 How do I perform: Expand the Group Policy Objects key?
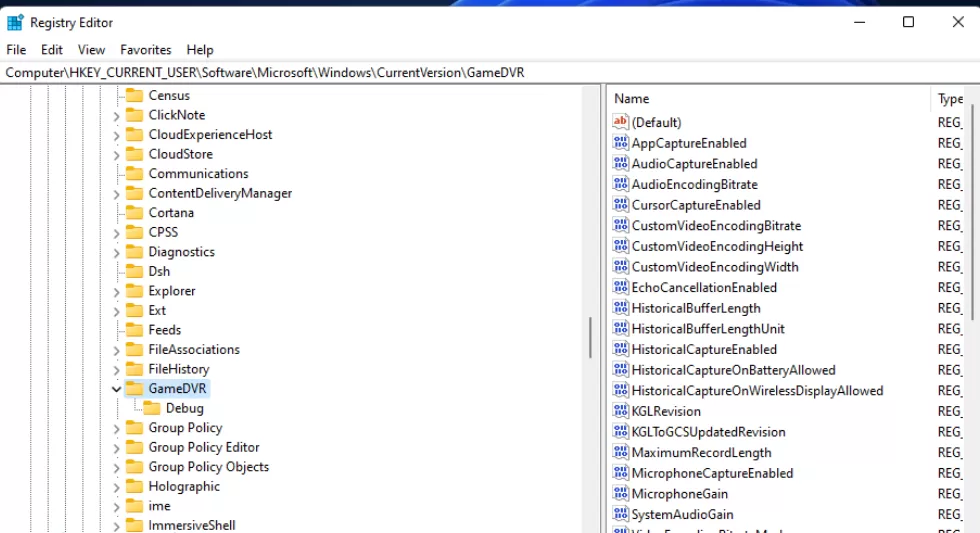(116, 467)
